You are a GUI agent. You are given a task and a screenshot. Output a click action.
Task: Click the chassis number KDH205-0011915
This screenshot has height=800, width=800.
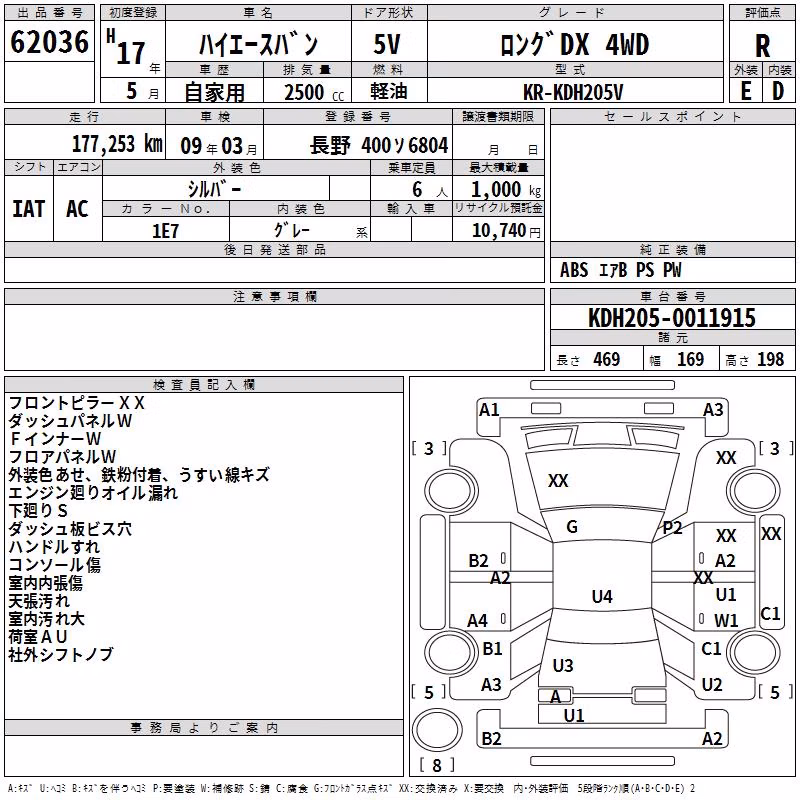[x=672, y=318]
